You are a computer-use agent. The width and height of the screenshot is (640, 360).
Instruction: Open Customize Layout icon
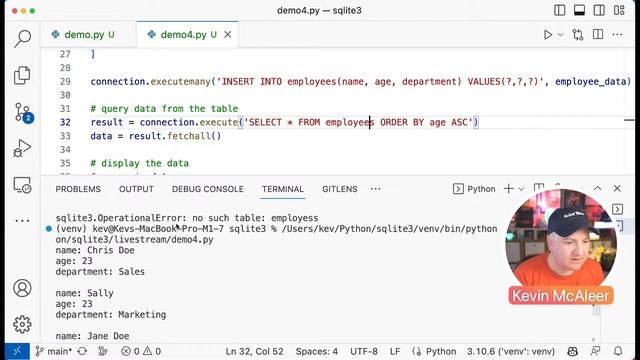[619, 10]
